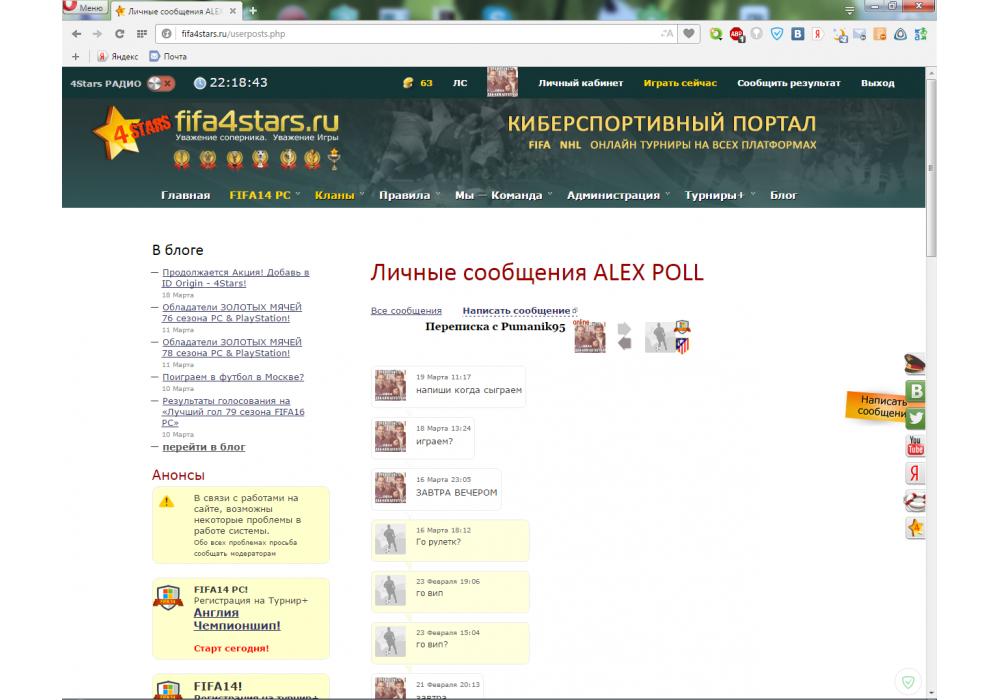This screenshot has height=700, width=1000.
Task: Click Играть сейчас
Action: [680, 83]
